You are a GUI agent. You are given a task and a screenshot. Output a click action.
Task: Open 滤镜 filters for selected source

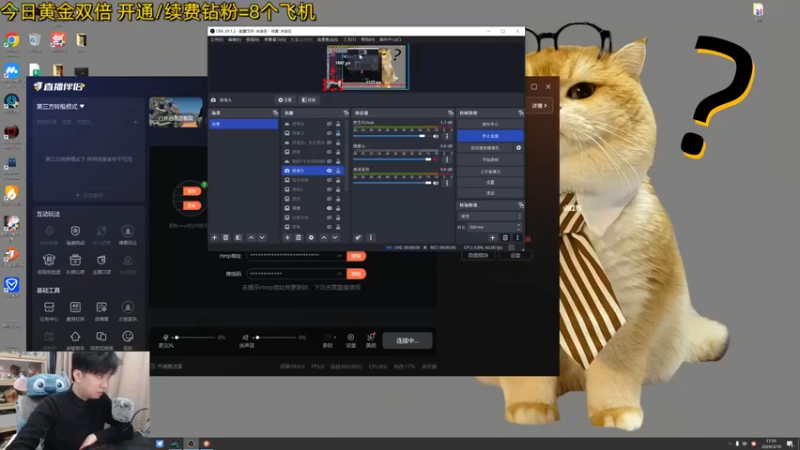coord(308,100)
